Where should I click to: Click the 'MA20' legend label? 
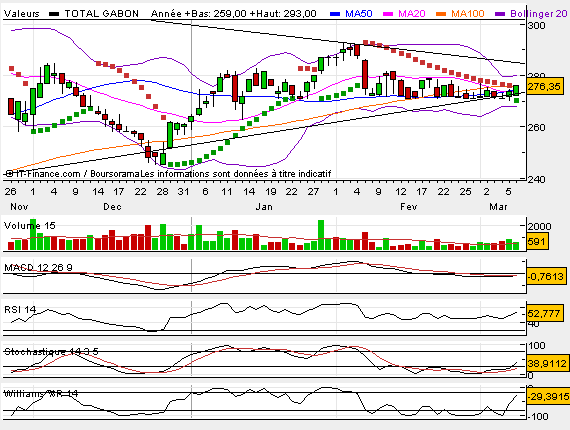(412, 14)
